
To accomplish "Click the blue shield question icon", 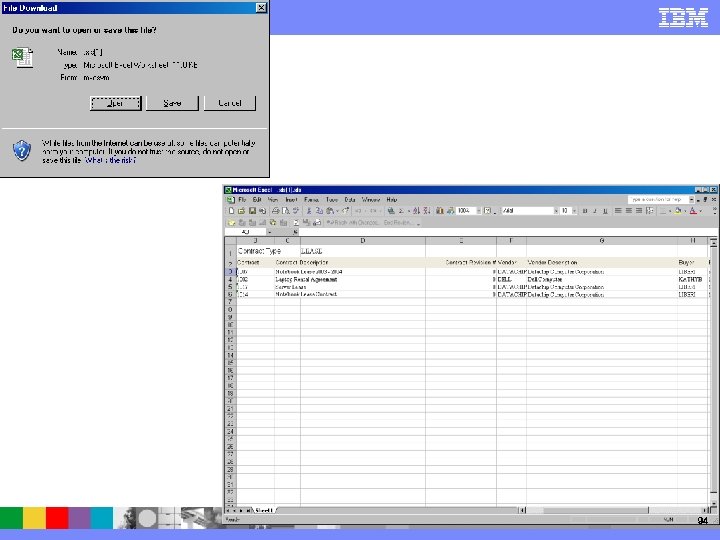I will pyautogui.click(x=22, y=150).
